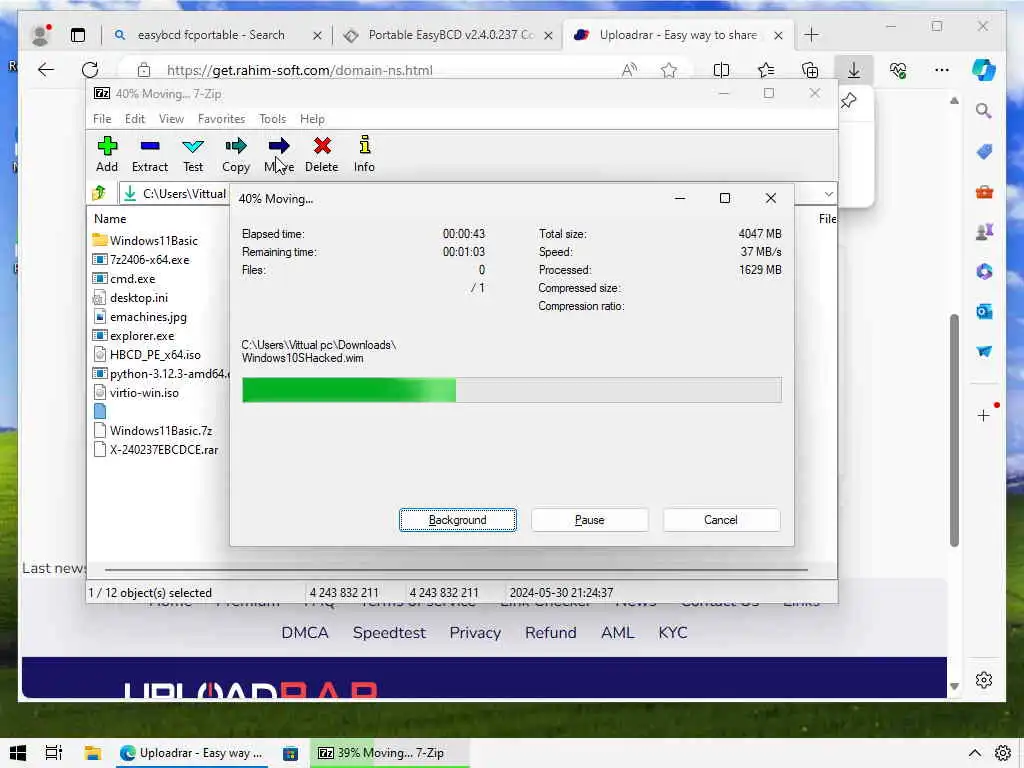Refresh the Edge page
The height and width of the screenshot is (768, 1024).
90,70
